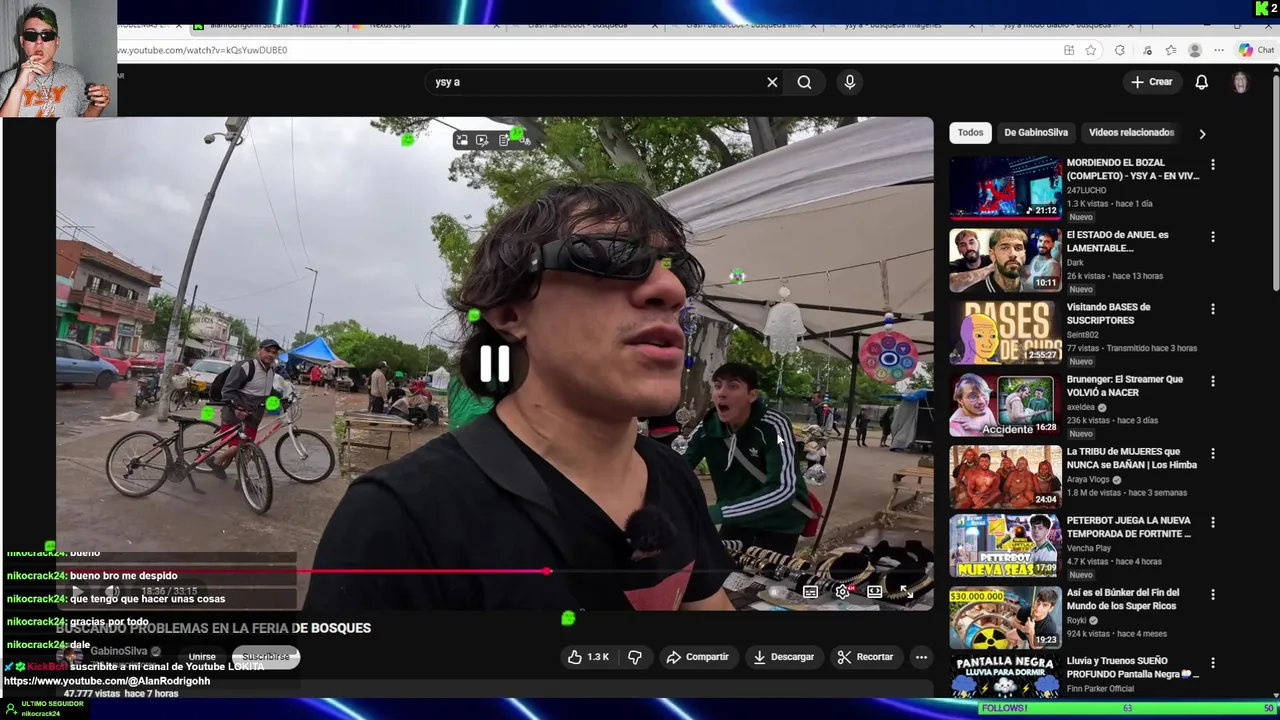Click chat message 'bueno bro me despido'

(123, 576)
